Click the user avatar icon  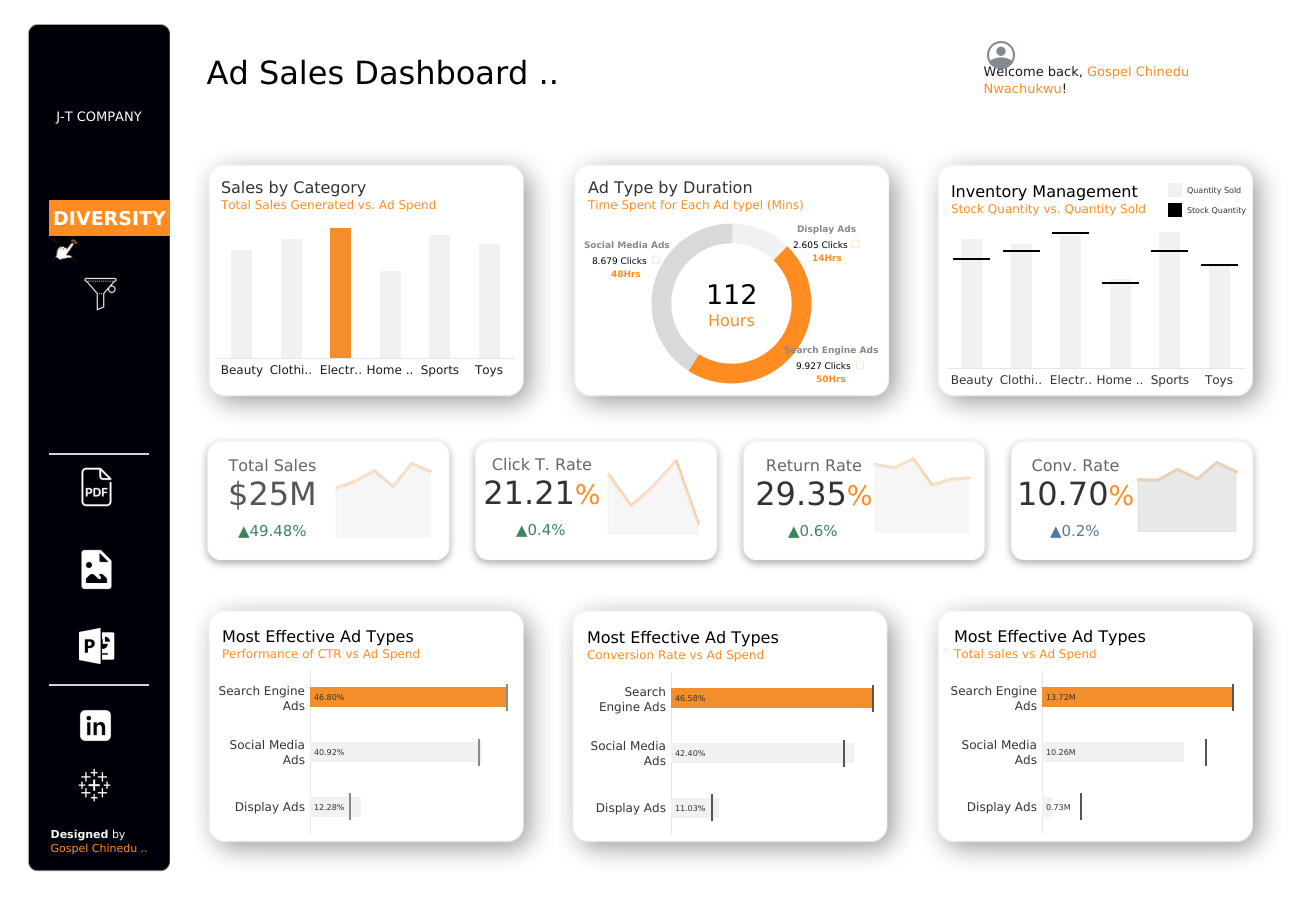pyautogui.click(x=1001, y=55)
